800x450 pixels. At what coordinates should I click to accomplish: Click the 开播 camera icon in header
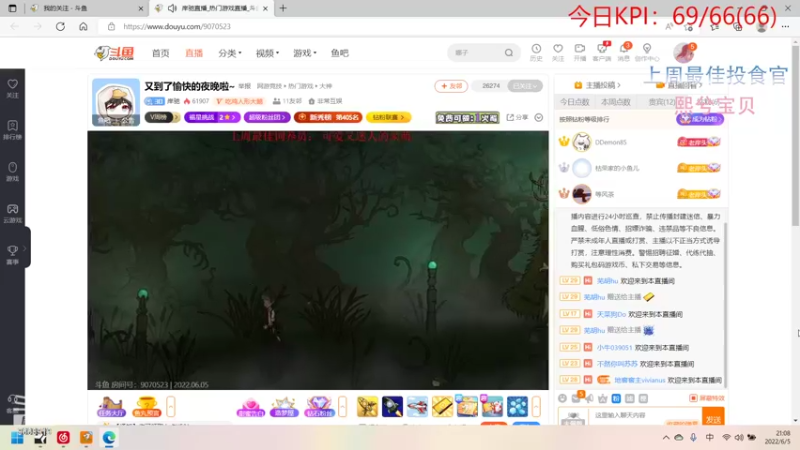tap(580, 52)
